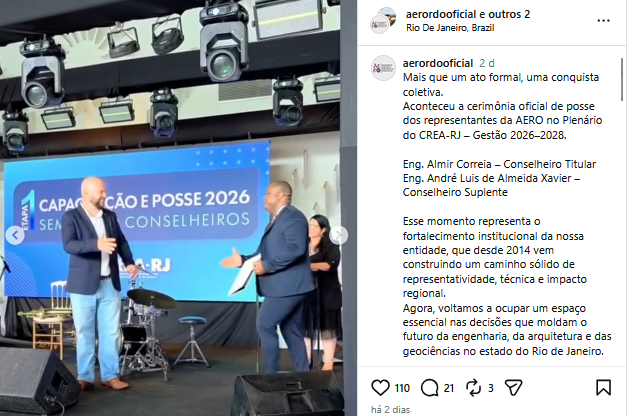The width and height of the screenshot is (627, 416).
Task: View the 110 likes count
Action: pos(402,388)
